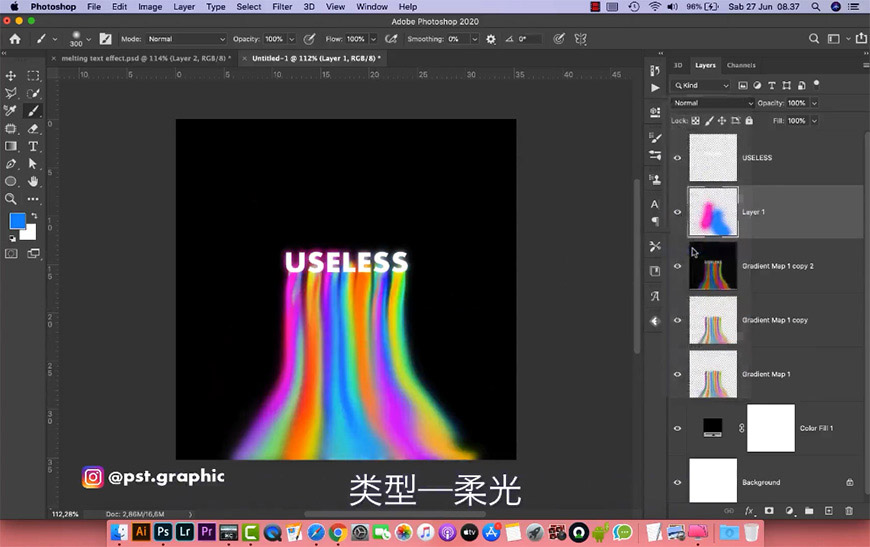Select the Gradient tool

coord(11,146)
